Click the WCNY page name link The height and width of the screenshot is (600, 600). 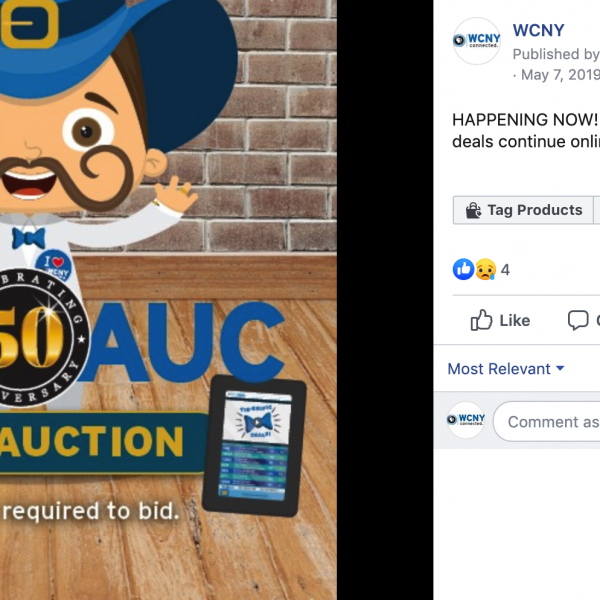click(x=538, y=31)
